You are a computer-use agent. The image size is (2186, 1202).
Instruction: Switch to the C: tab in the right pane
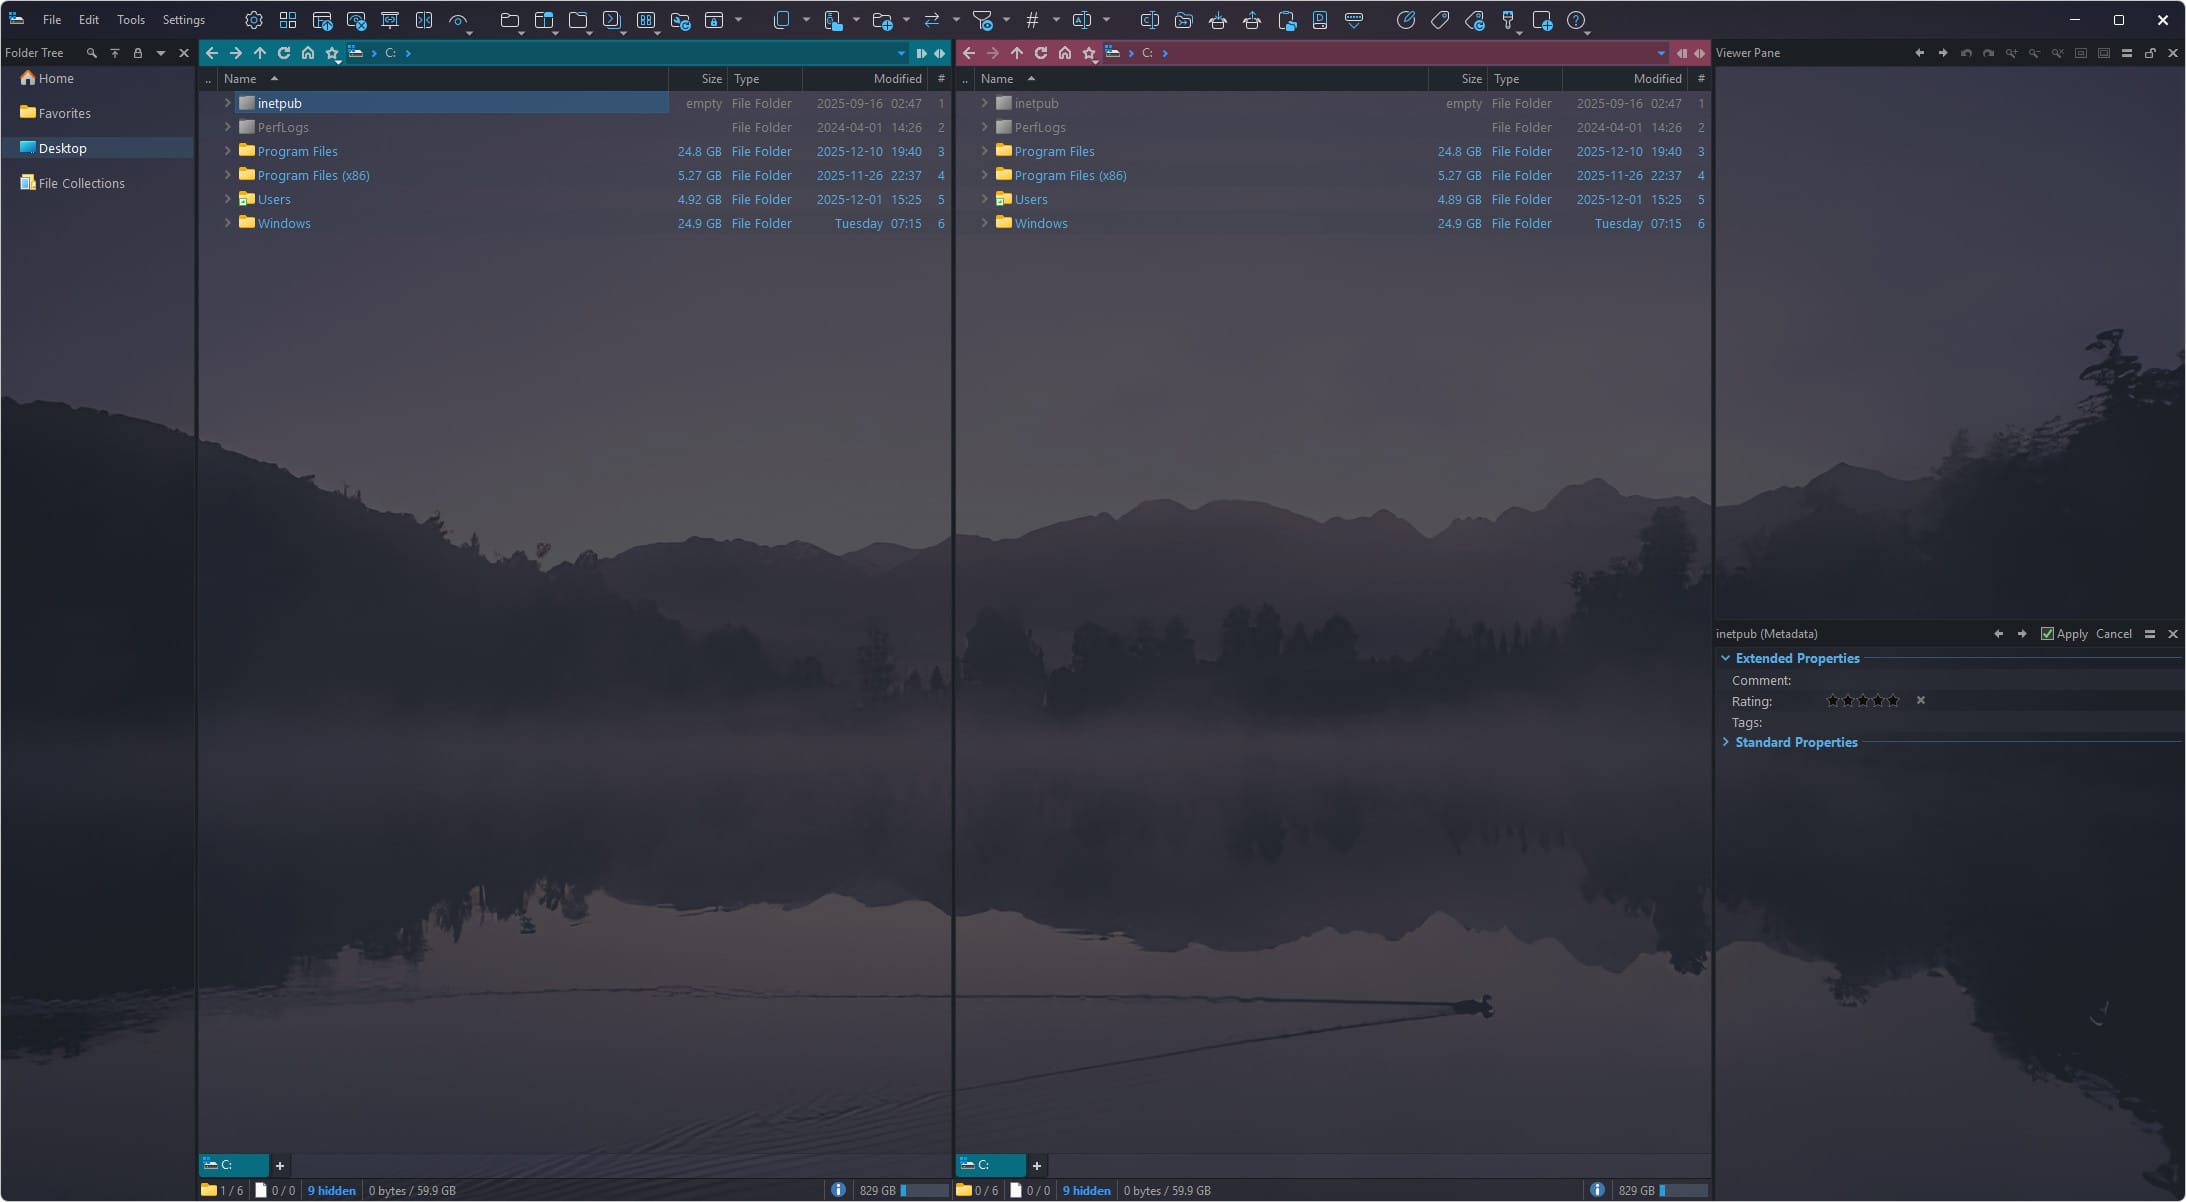coord(988,1164)
